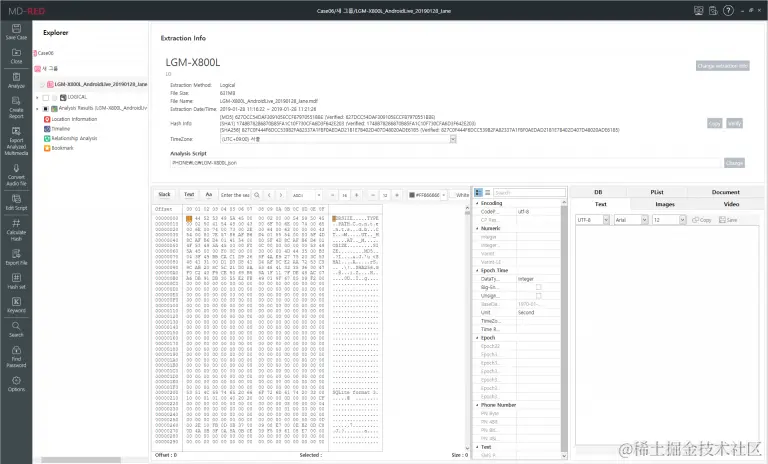
Task: Click Export Analyzed Multimedia icon
Action: 16,131
